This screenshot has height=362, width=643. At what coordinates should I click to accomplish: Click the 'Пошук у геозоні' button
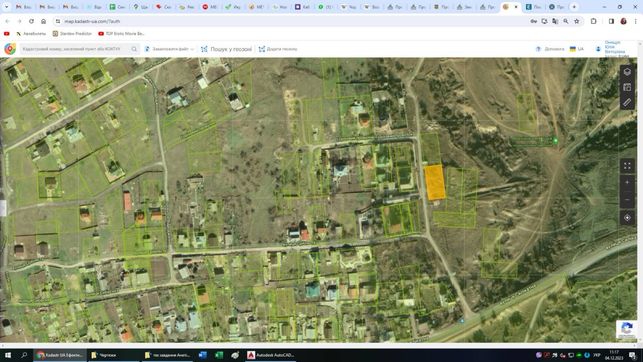(x=226, y=49)
